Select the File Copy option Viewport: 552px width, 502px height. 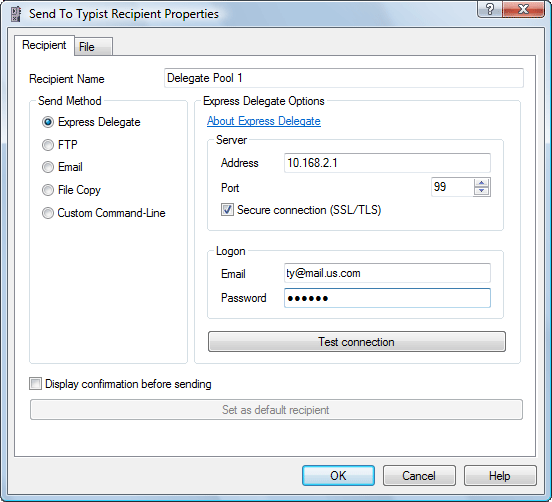point(48,190)
